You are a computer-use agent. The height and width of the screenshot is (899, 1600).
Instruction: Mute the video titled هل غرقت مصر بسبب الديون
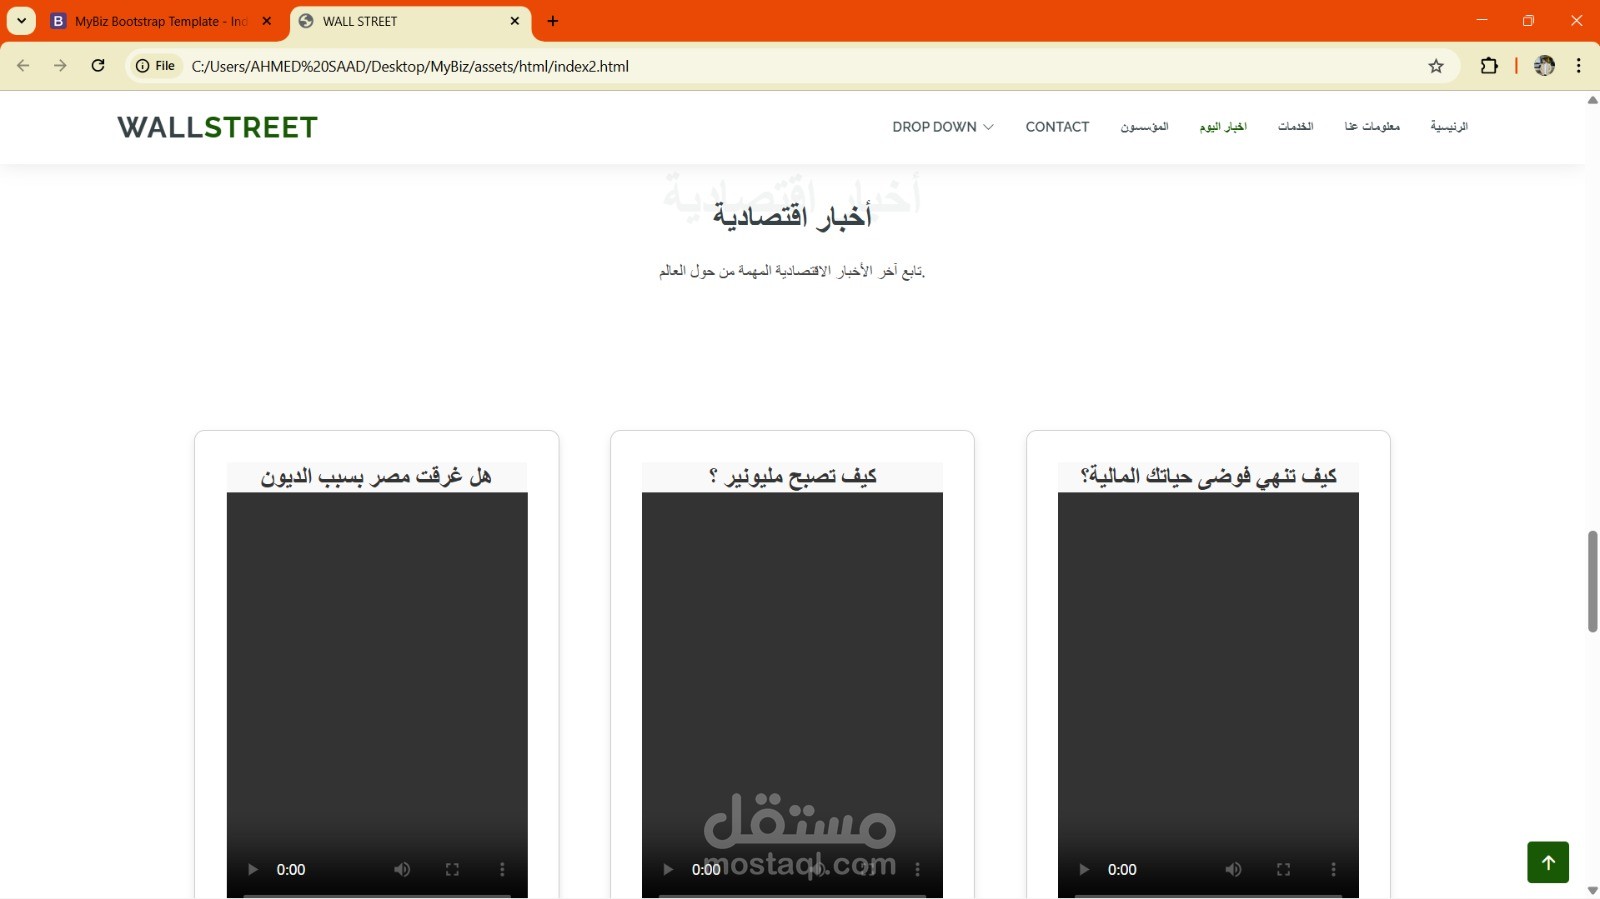coord(402,870)
